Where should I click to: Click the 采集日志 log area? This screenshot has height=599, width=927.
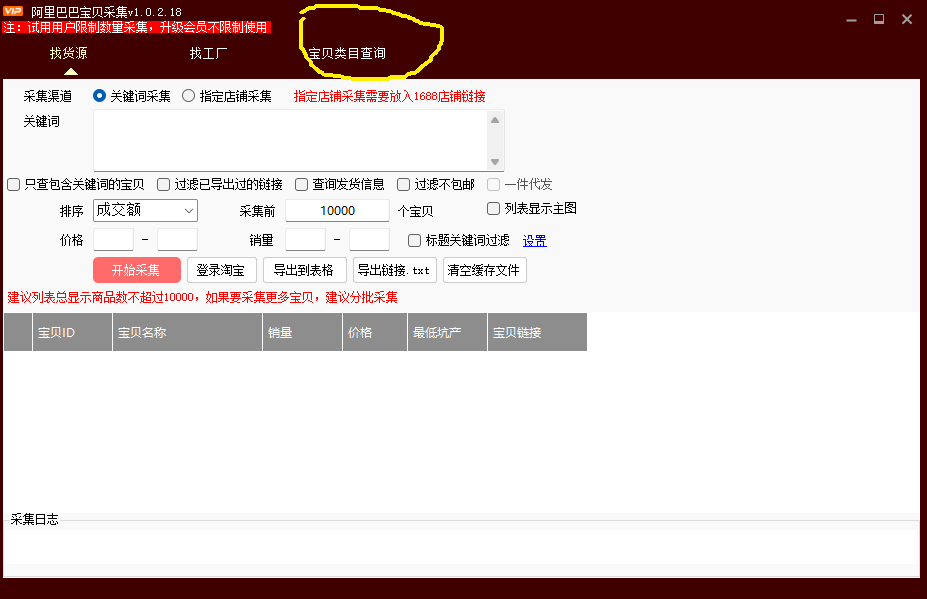pos(461,547)
